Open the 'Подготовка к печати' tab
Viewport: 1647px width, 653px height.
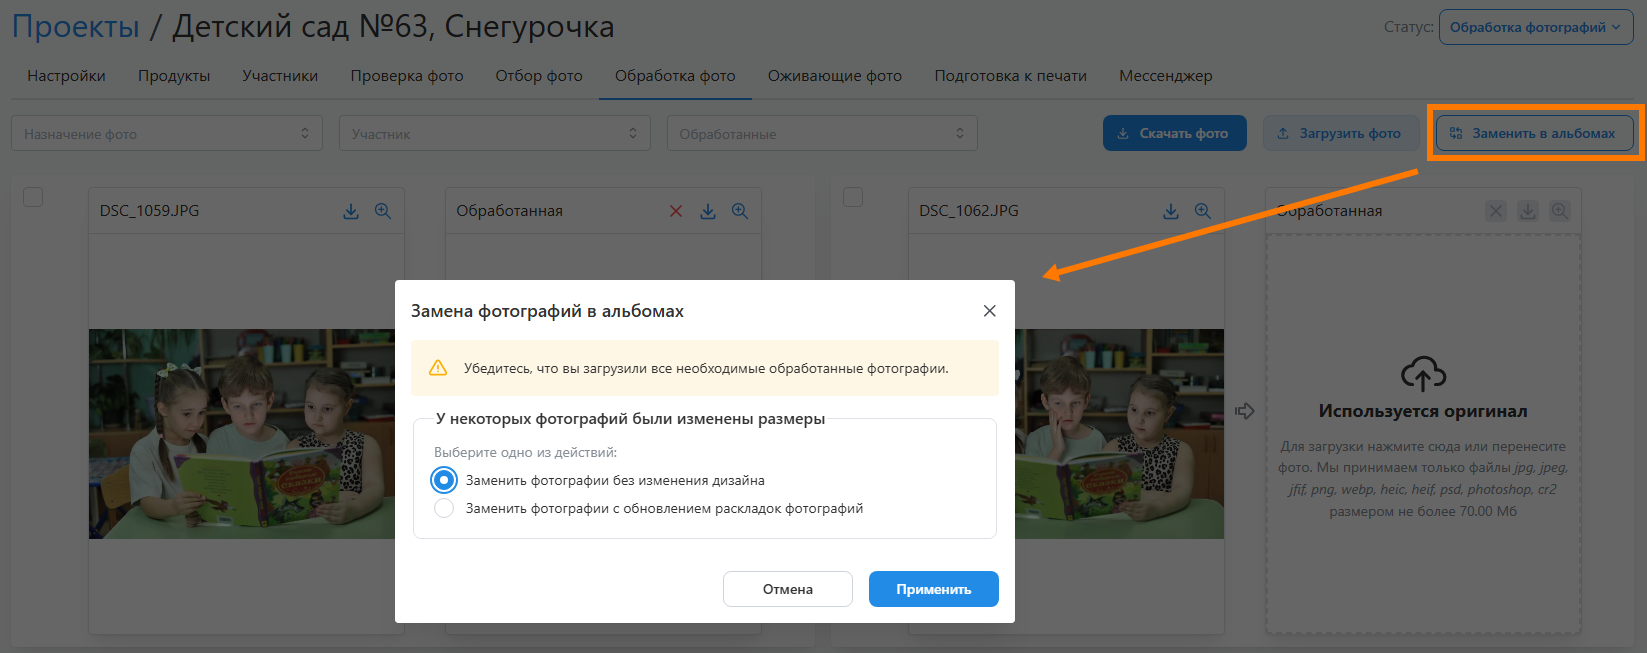tap(1010, 76)
